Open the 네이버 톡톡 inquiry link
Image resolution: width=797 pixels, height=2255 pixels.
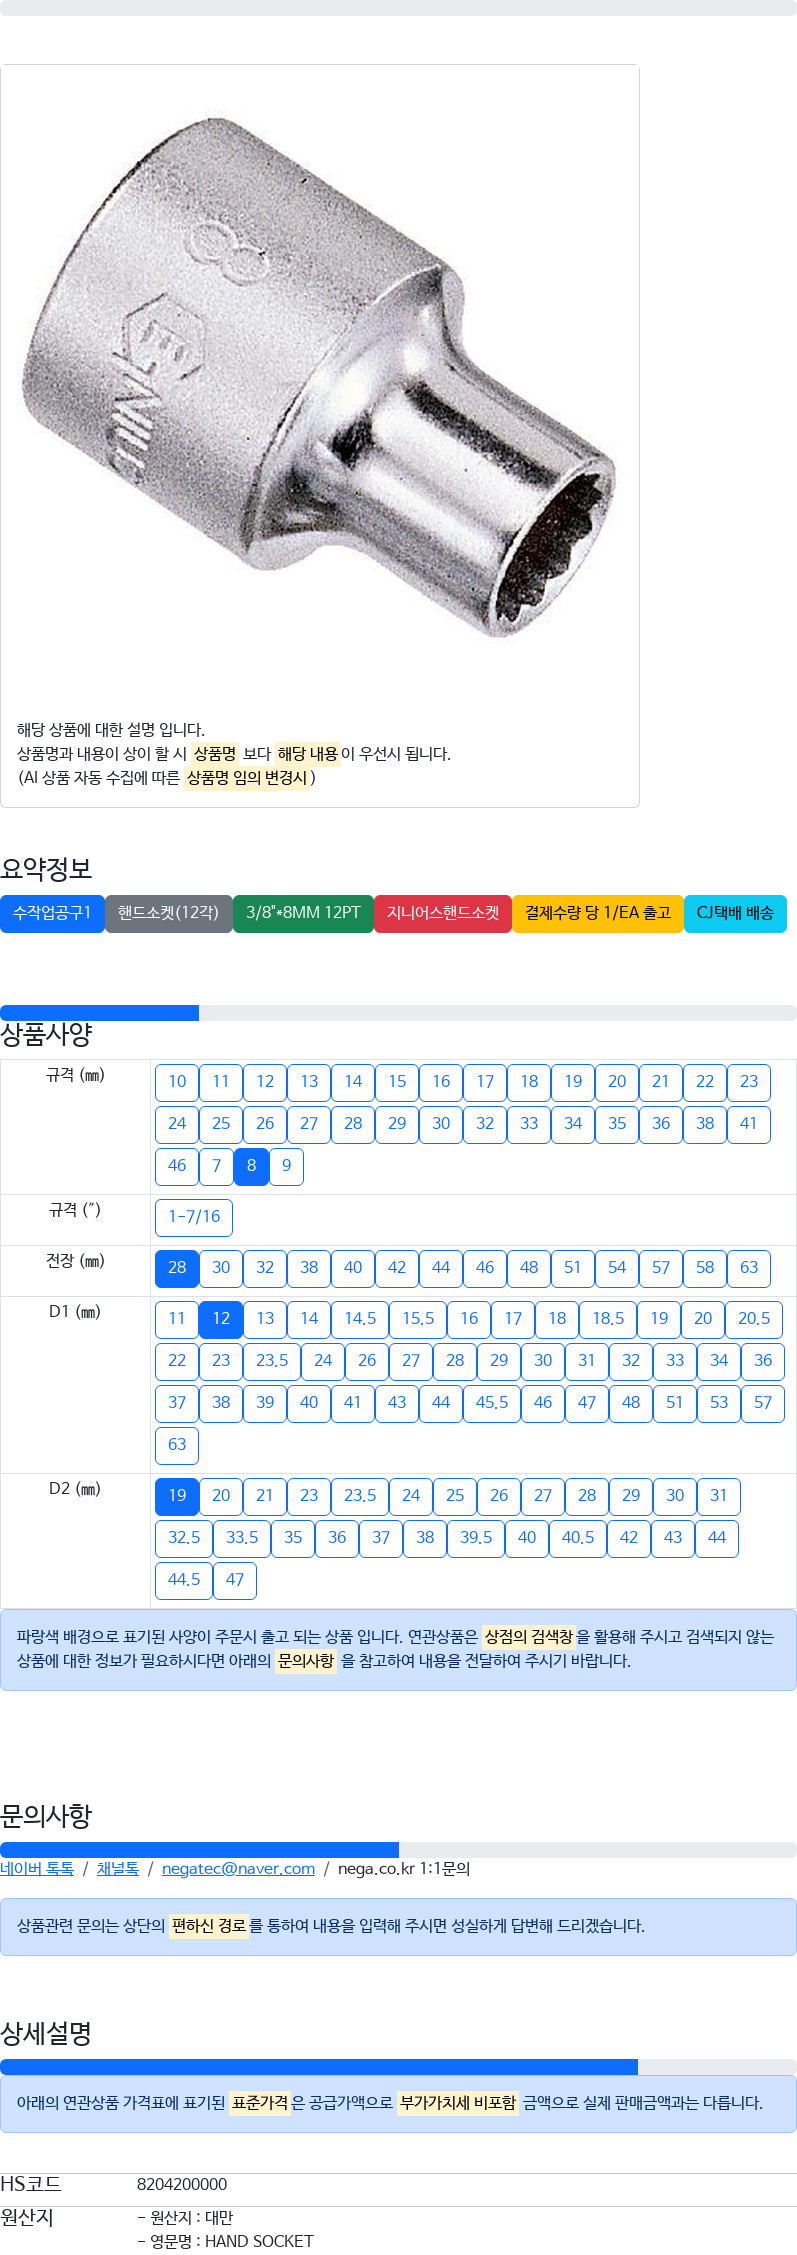[37, 1868]
